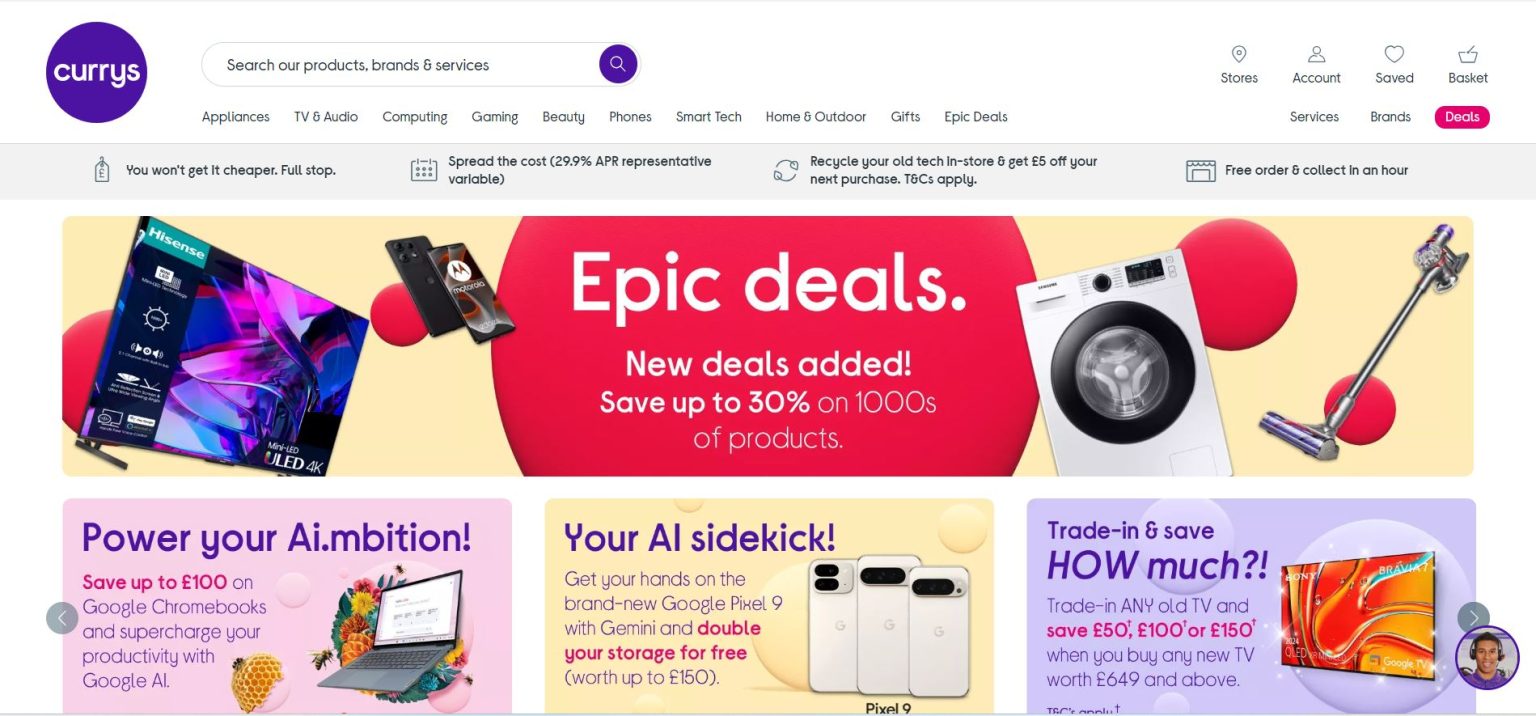Open the Brands link
Image resolution: width=1536 pixels, height=716 pixels.
(1390, 117)
